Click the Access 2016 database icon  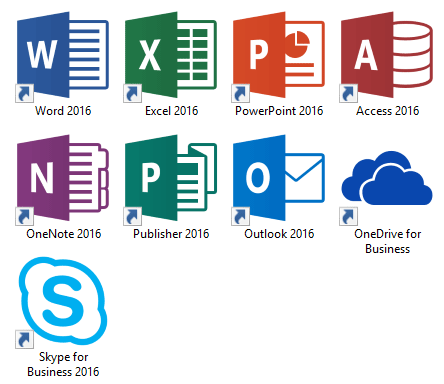click(x=386, y=55)
